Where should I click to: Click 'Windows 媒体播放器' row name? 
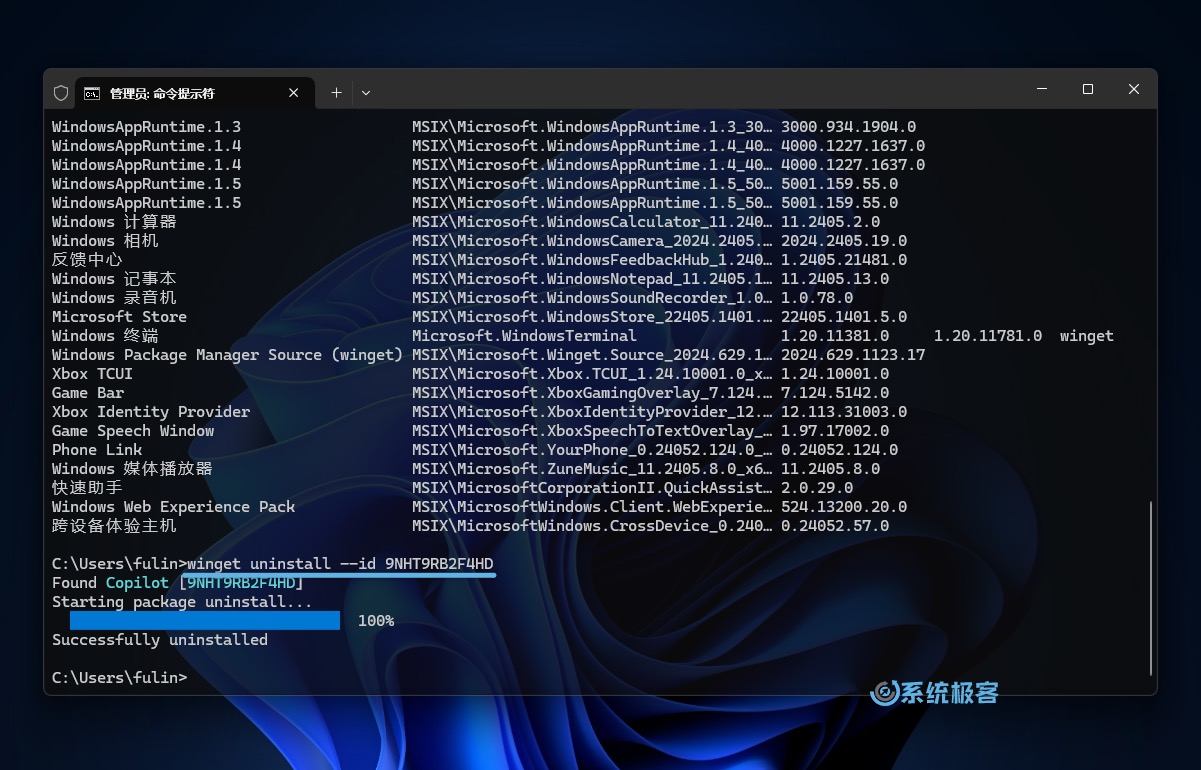pyautogui.click(x=132, y=469)
